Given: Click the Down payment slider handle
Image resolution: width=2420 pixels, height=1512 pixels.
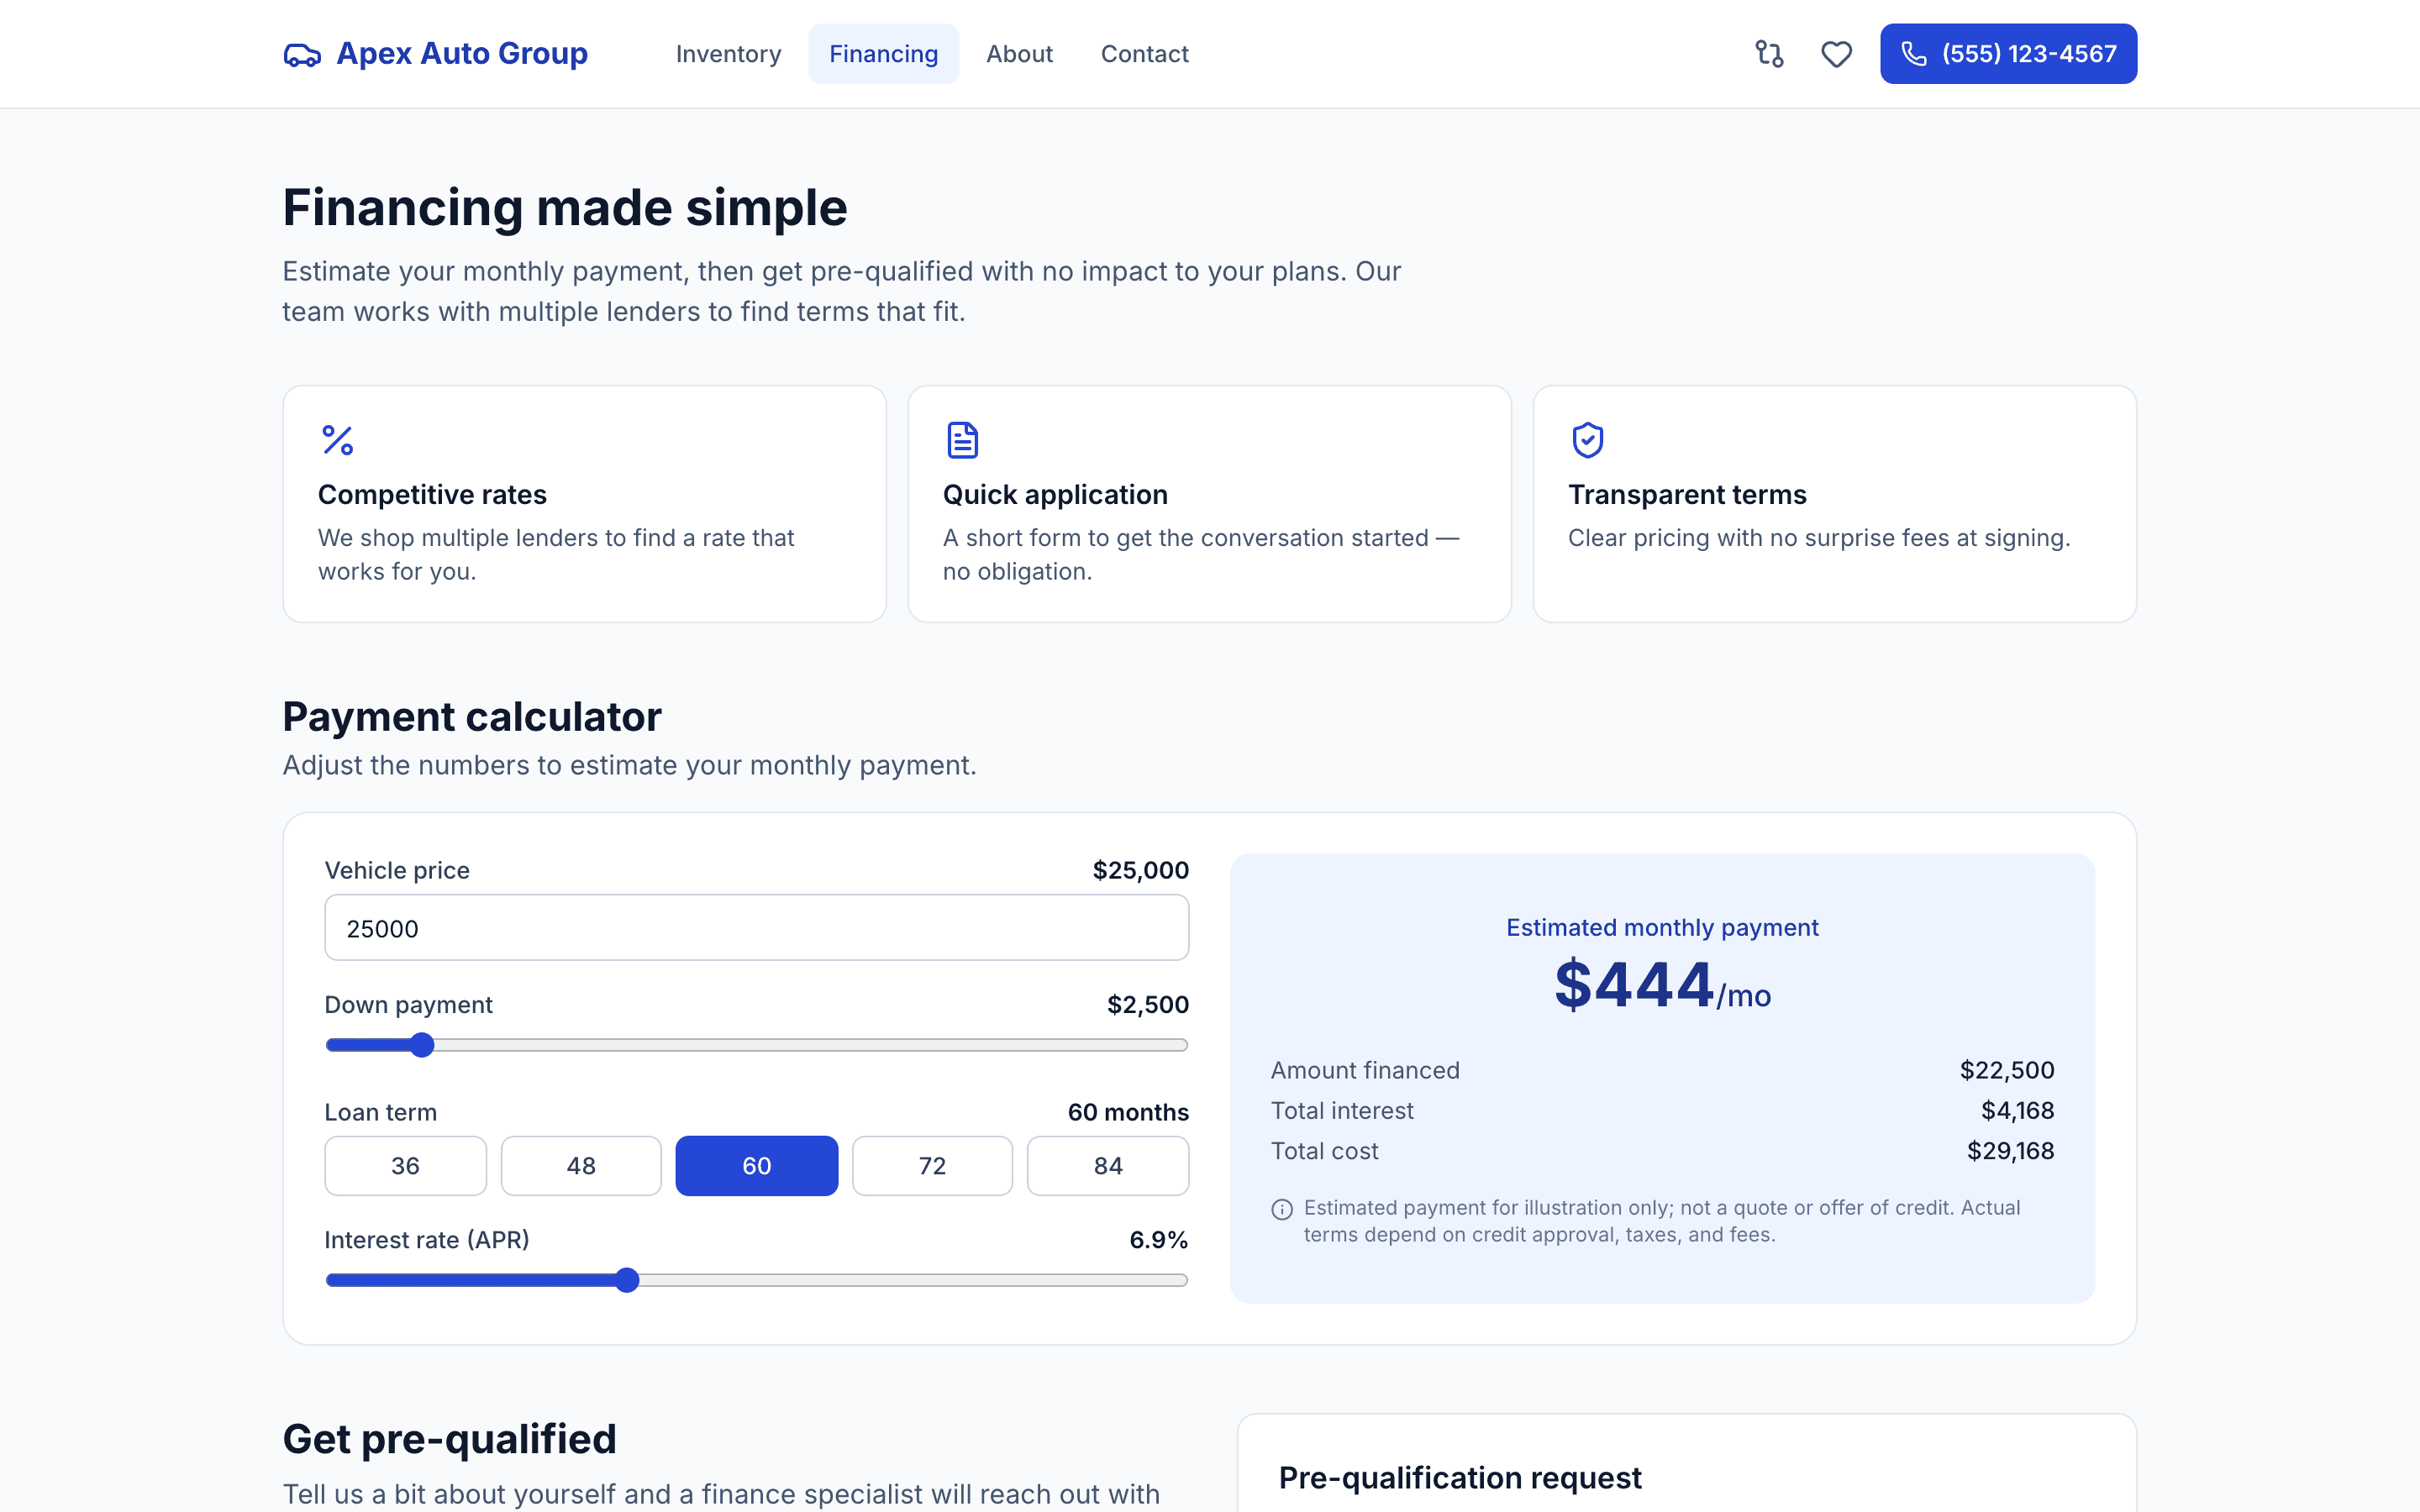Looking at the screenshot, I should tap(422, 1045).
